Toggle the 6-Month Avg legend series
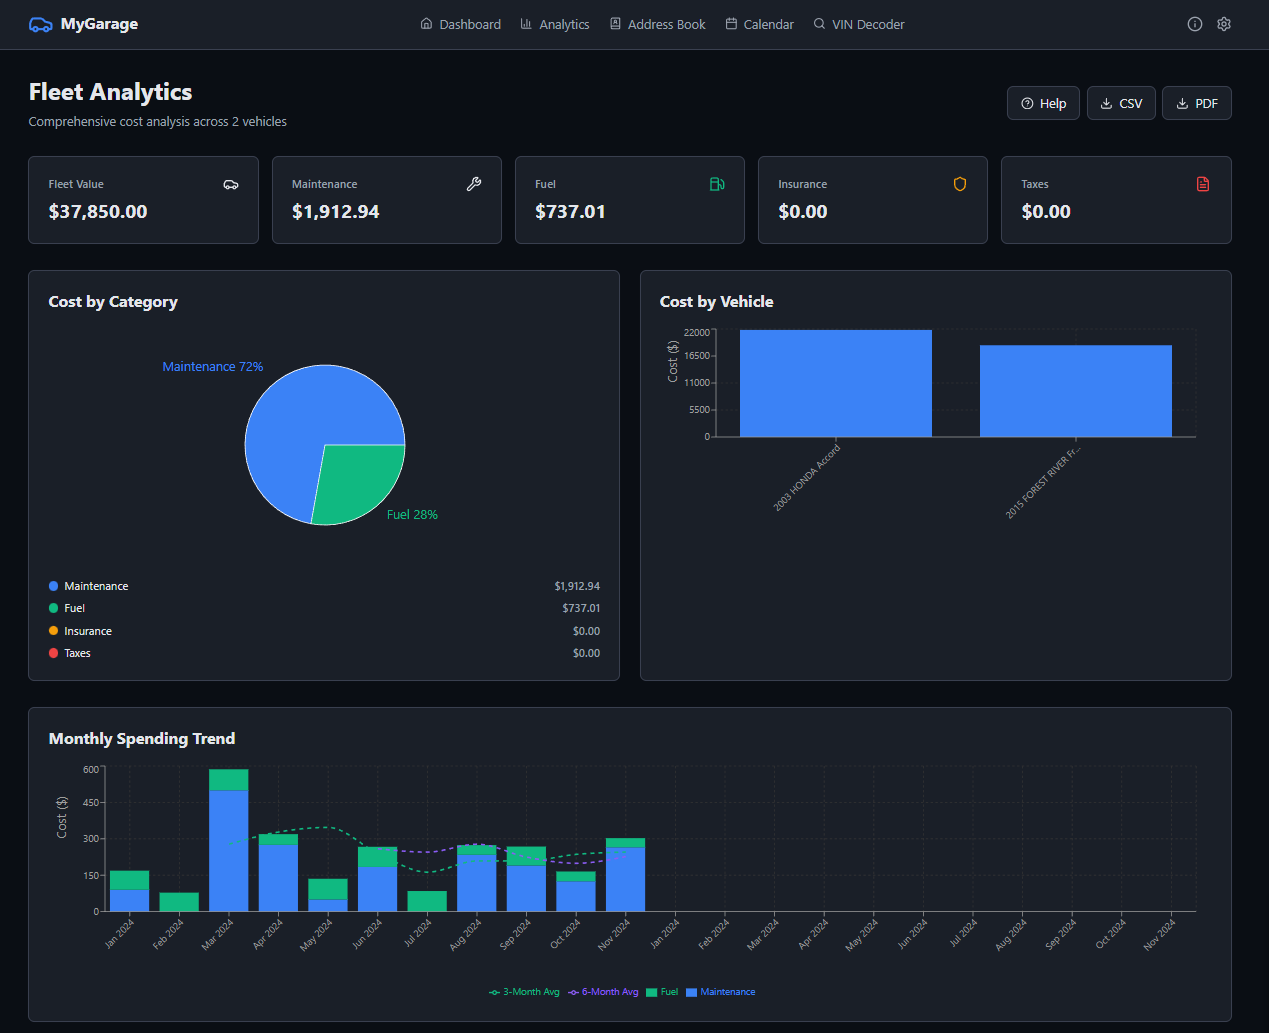1269x1033 pixels. click(x=603, y=992)
